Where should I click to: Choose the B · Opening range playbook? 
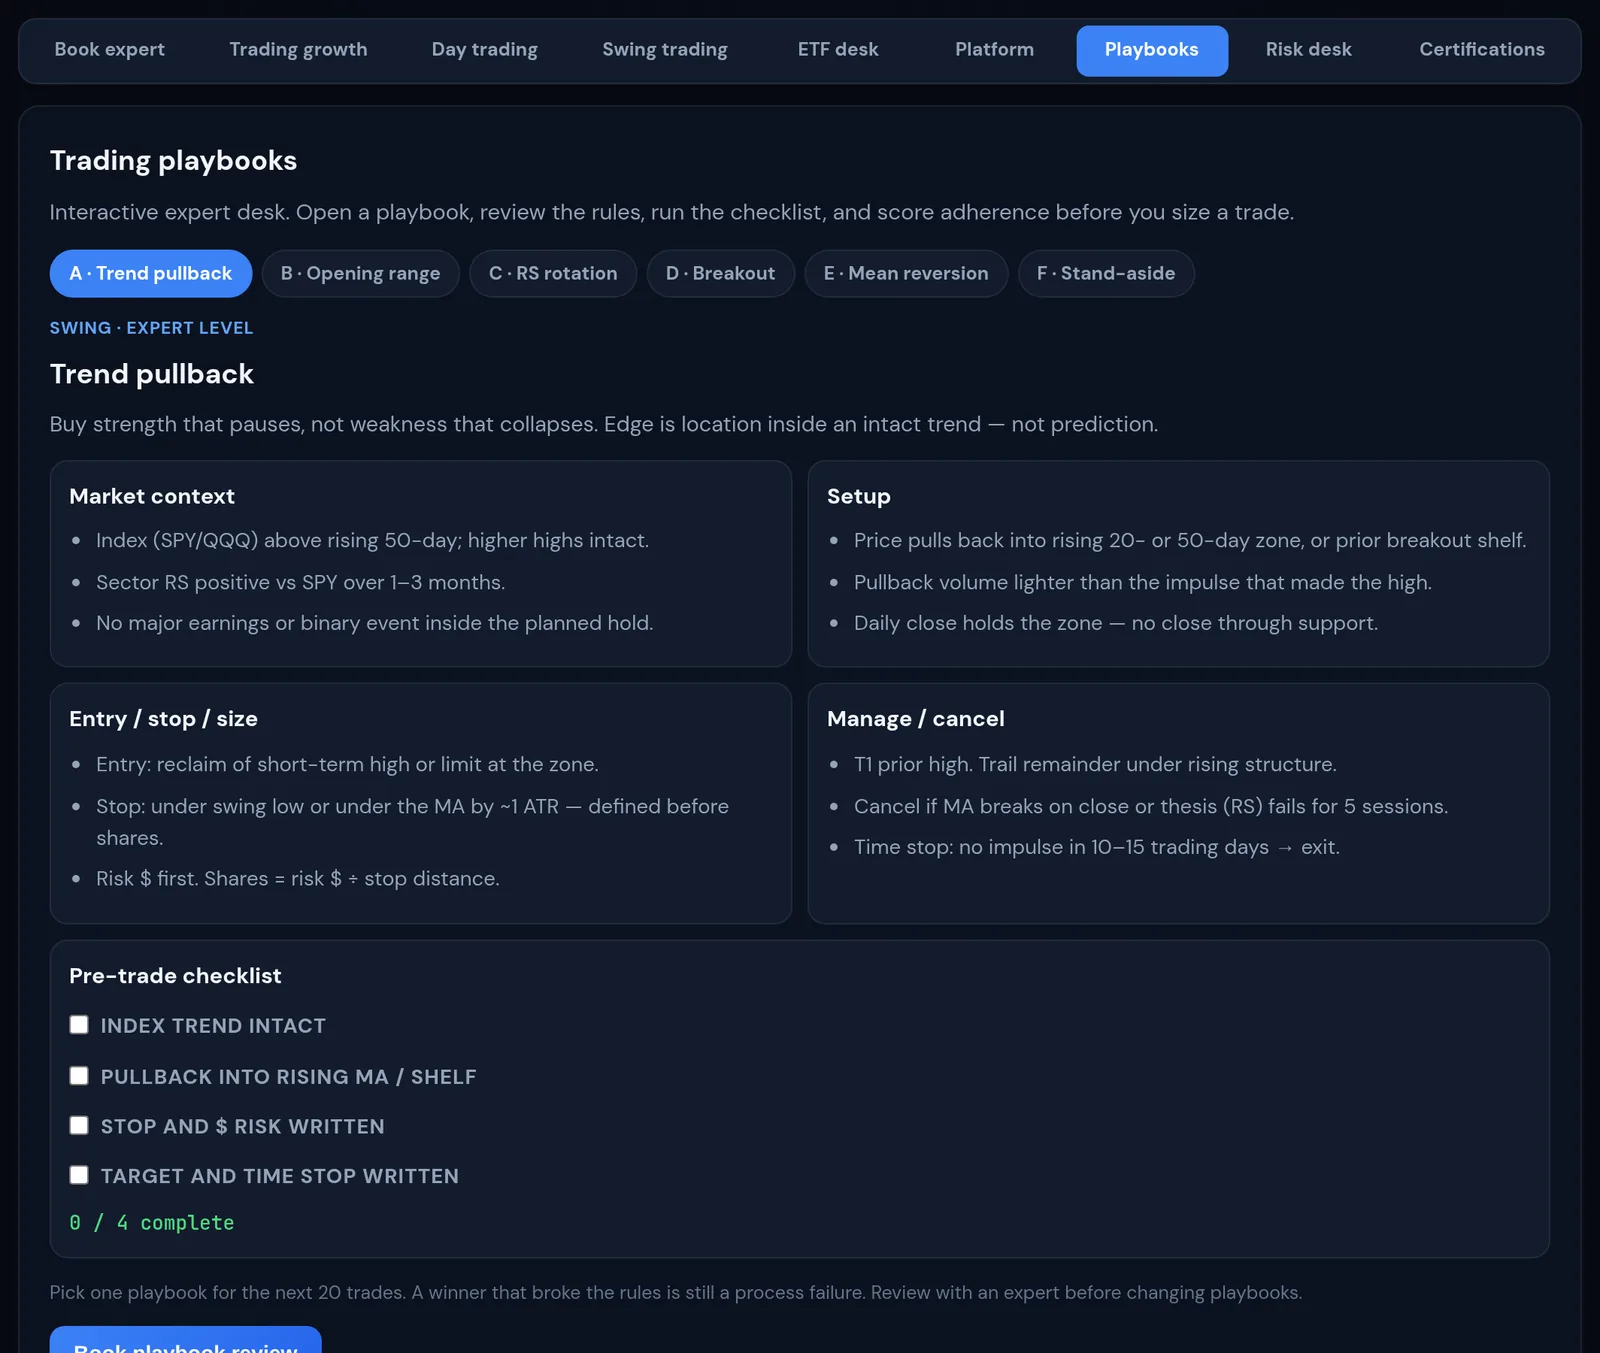[360, 273]
